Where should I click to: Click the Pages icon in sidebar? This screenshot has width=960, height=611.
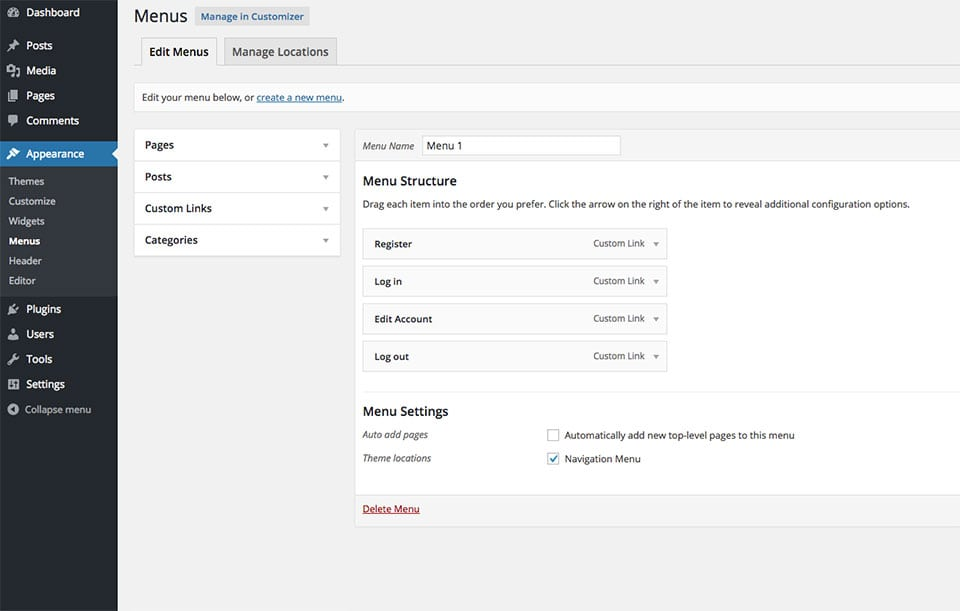pyautogui.click(x=13, y=96)
